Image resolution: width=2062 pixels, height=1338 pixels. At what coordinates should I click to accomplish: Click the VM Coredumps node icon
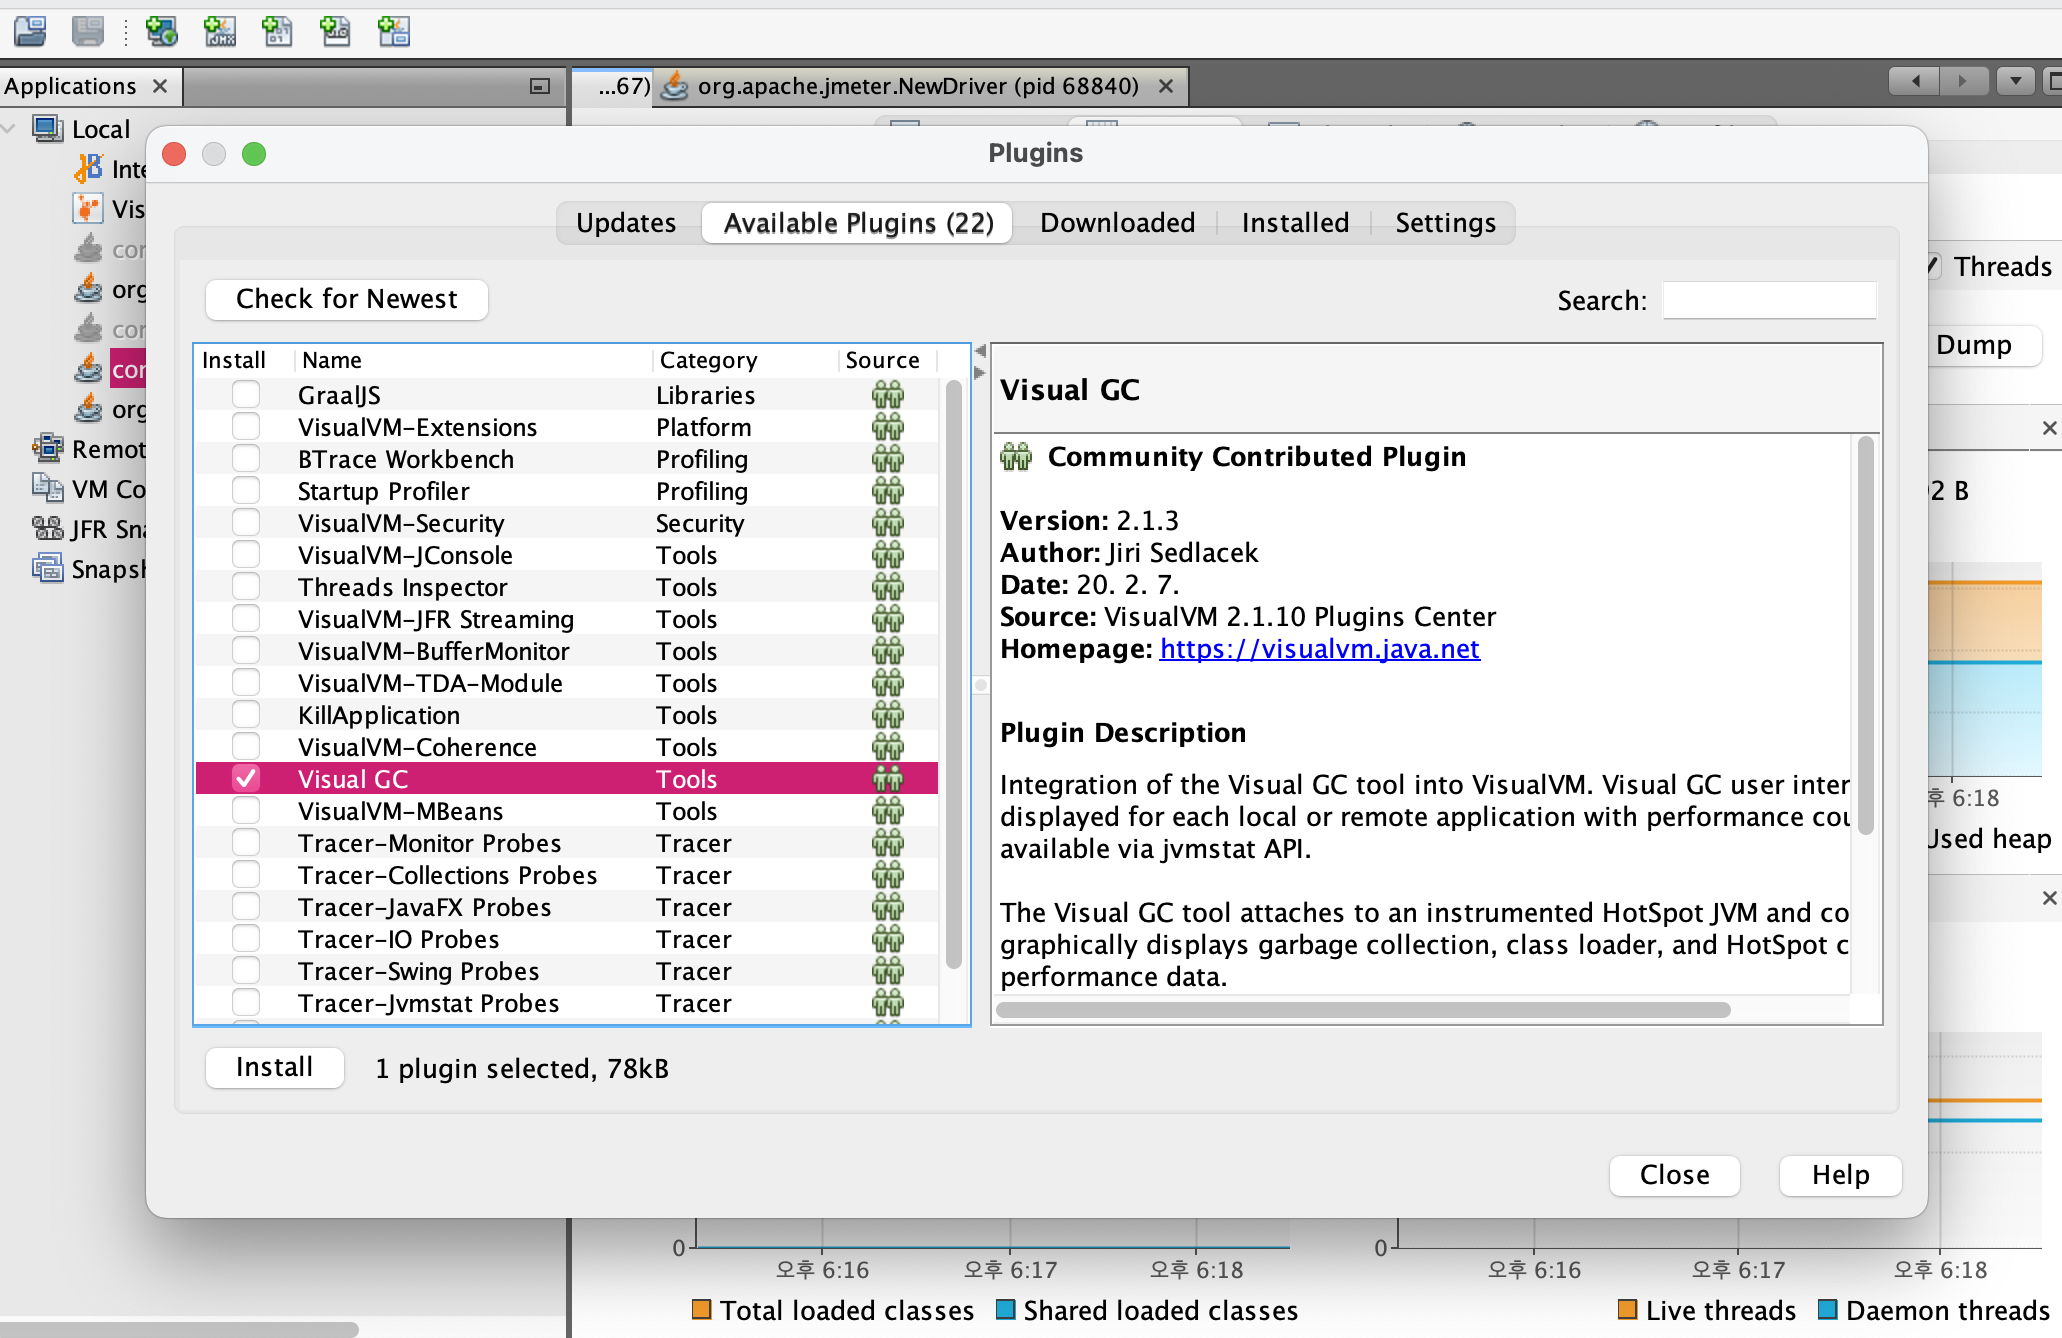coord(48,489)
